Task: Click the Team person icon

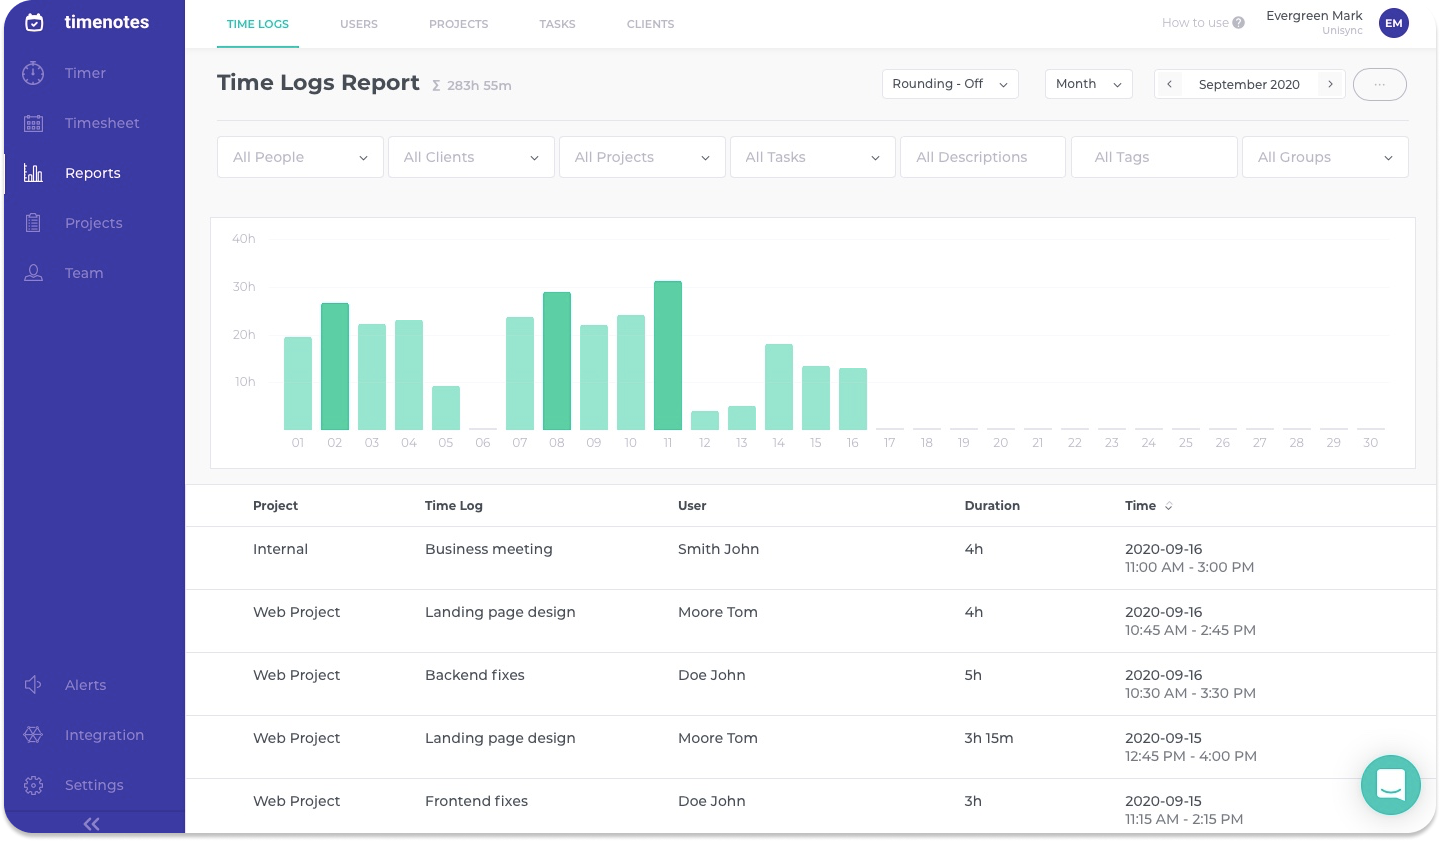Action: (33, 273)
